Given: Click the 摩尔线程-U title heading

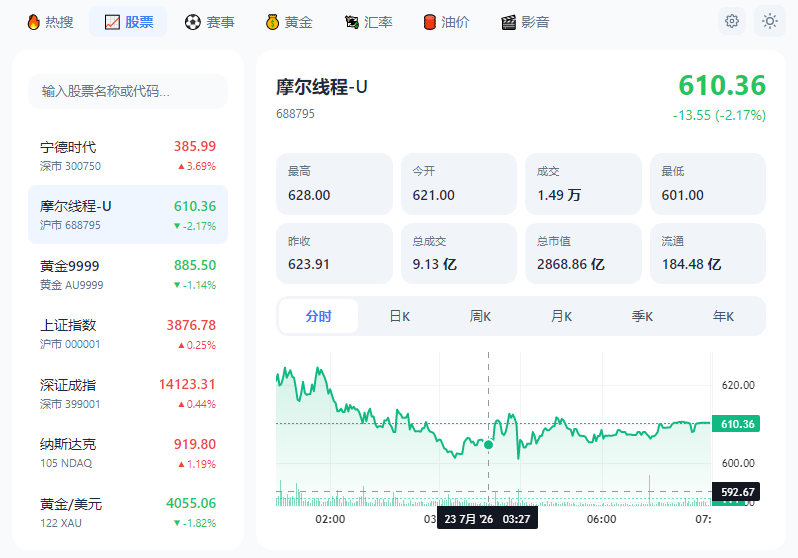Looking at the screenshot, I should point(322,87).
